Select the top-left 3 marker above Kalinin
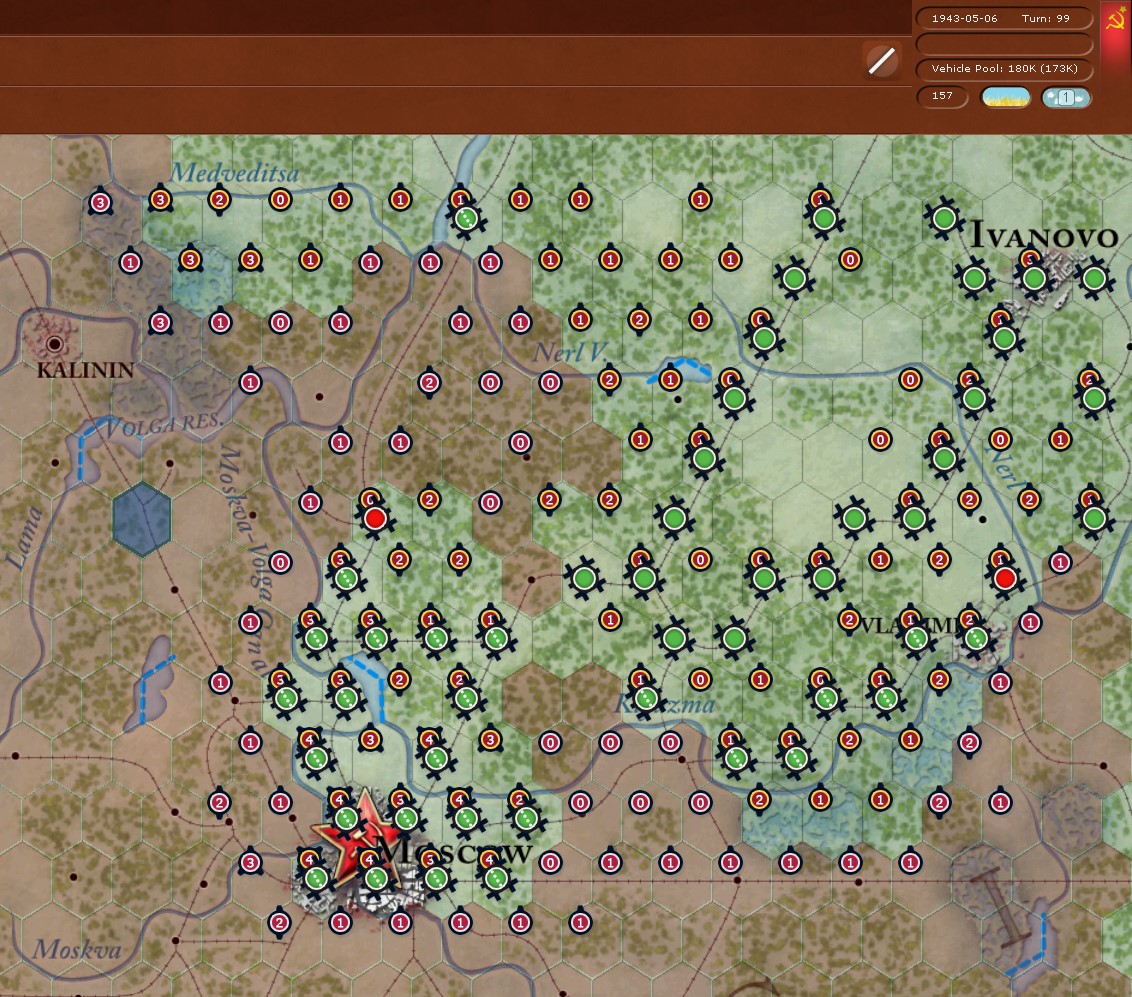1132x997 pixels. pos(100,203)
